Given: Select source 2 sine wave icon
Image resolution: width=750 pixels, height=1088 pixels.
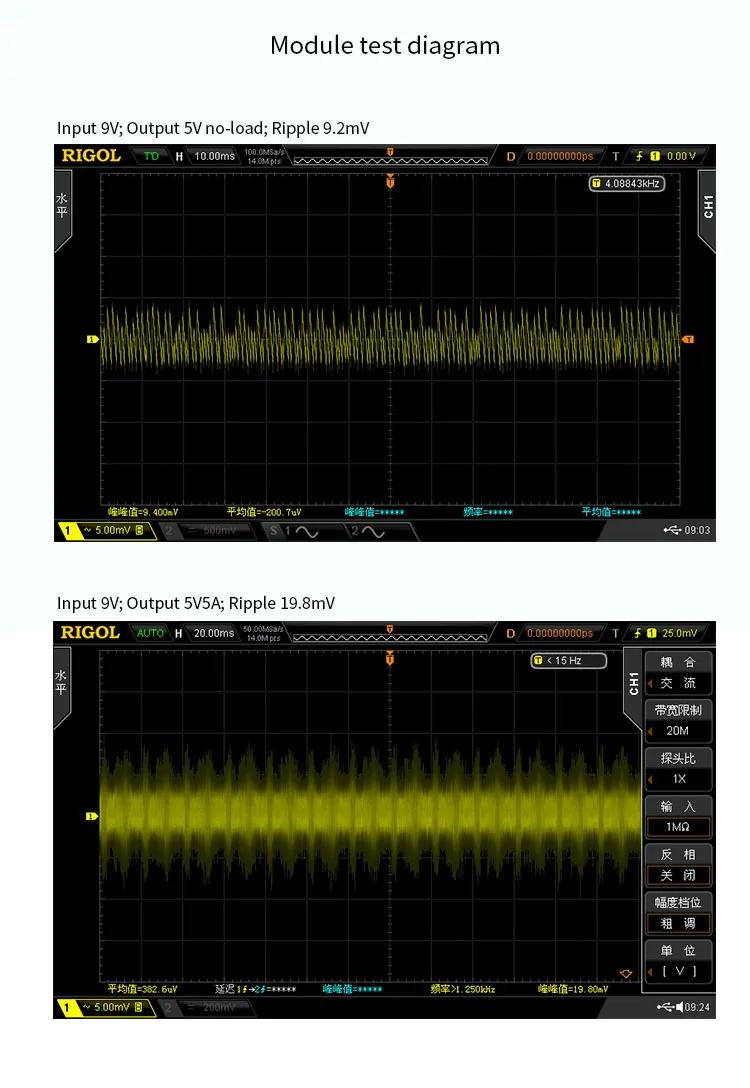Looking at the screenshot, I should coord(372,531).
